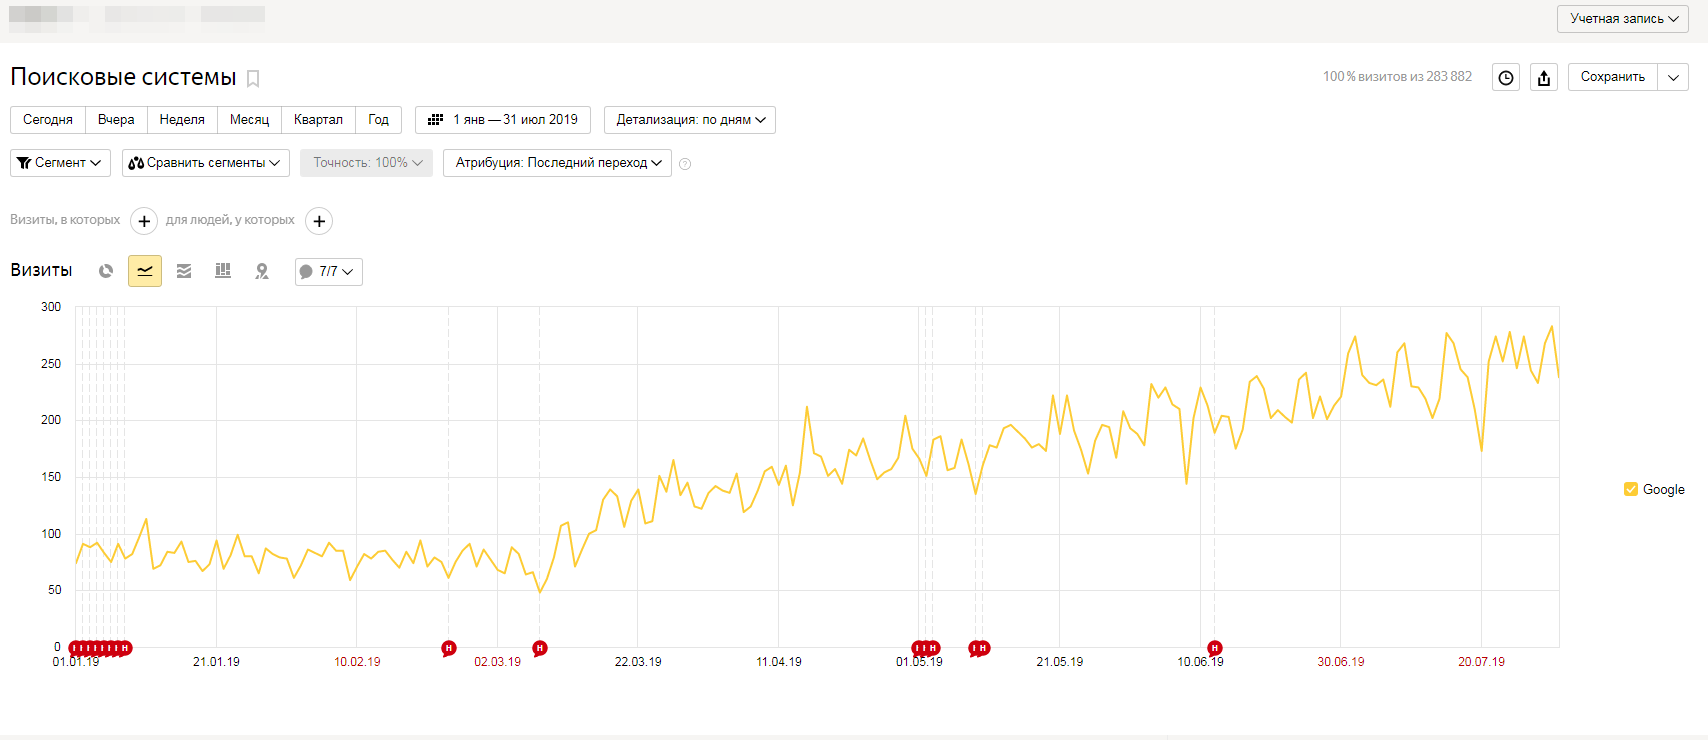Open the 7/7 annotations dropdown
The image size is (1708, 740).
[x=329, y=272]
